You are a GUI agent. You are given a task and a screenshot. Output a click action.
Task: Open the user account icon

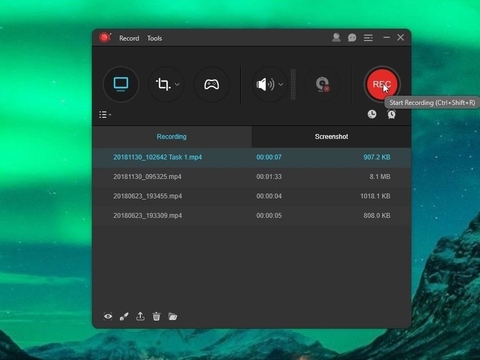(336, 37)
